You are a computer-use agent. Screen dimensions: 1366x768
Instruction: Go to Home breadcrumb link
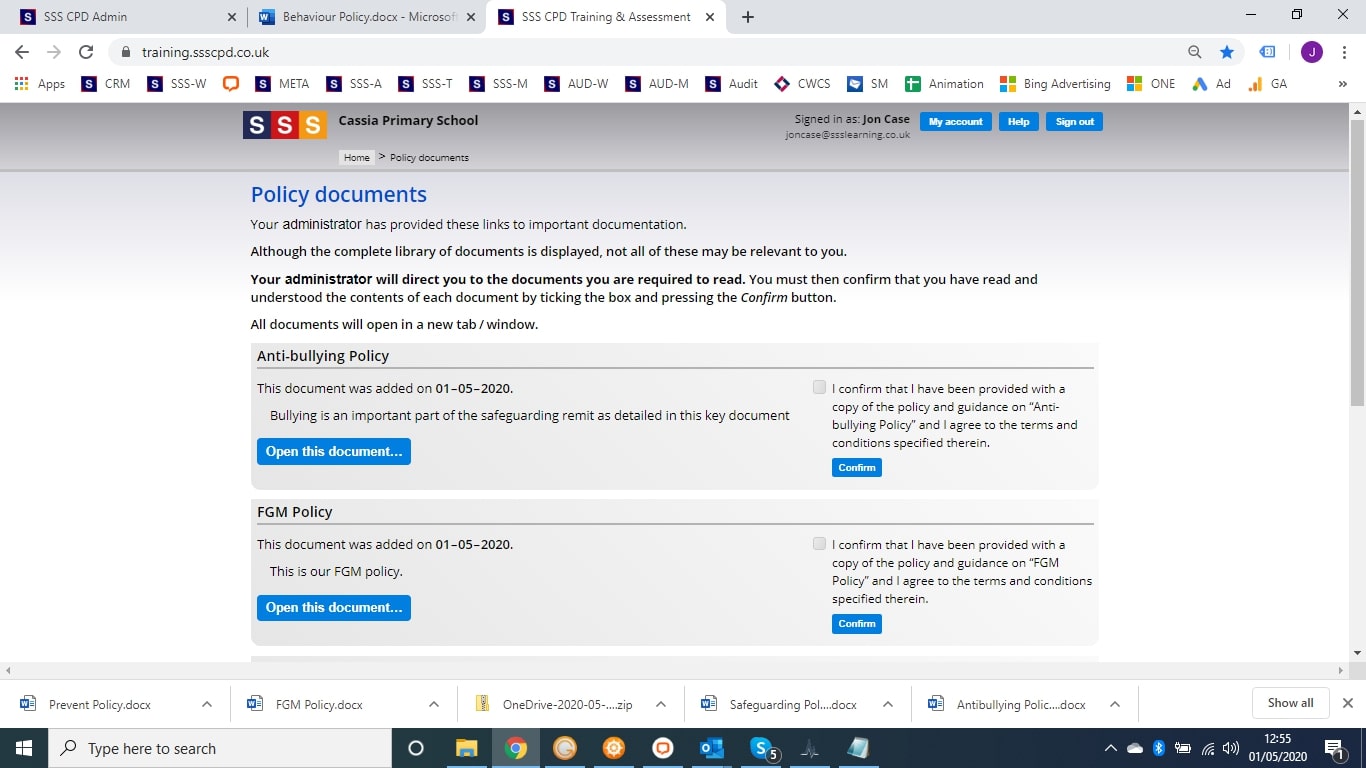[357, 158]
